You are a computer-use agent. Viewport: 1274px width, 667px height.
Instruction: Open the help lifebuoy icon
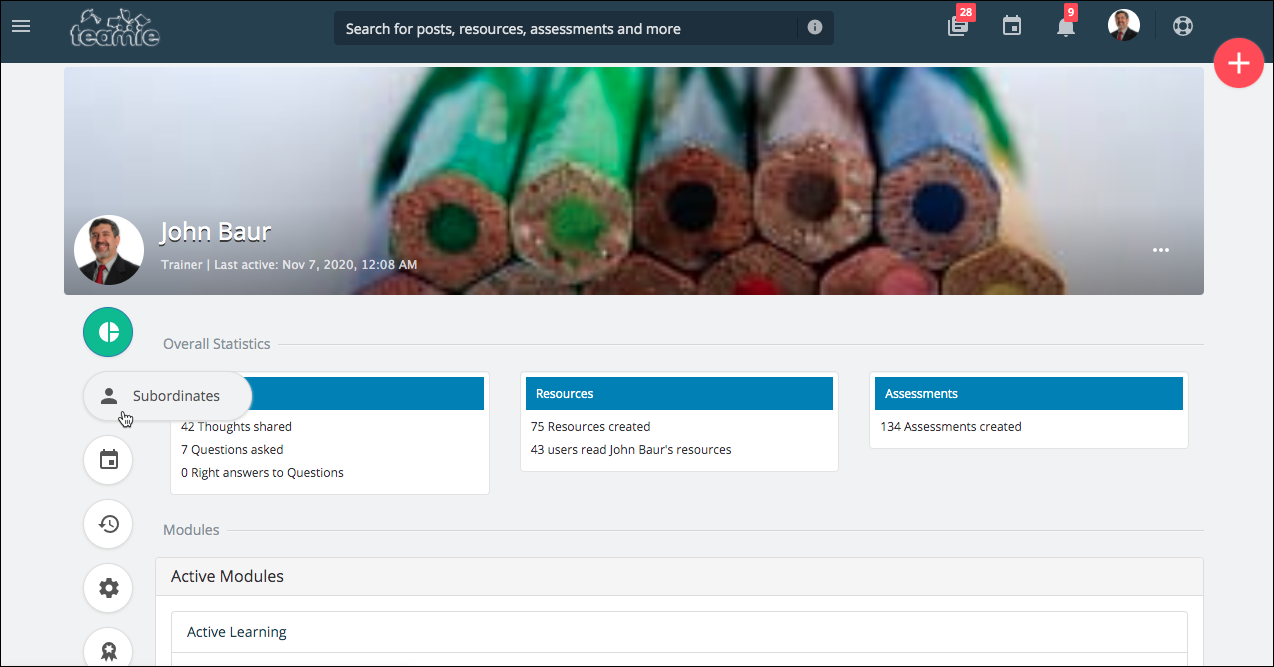pos(1183,26)
